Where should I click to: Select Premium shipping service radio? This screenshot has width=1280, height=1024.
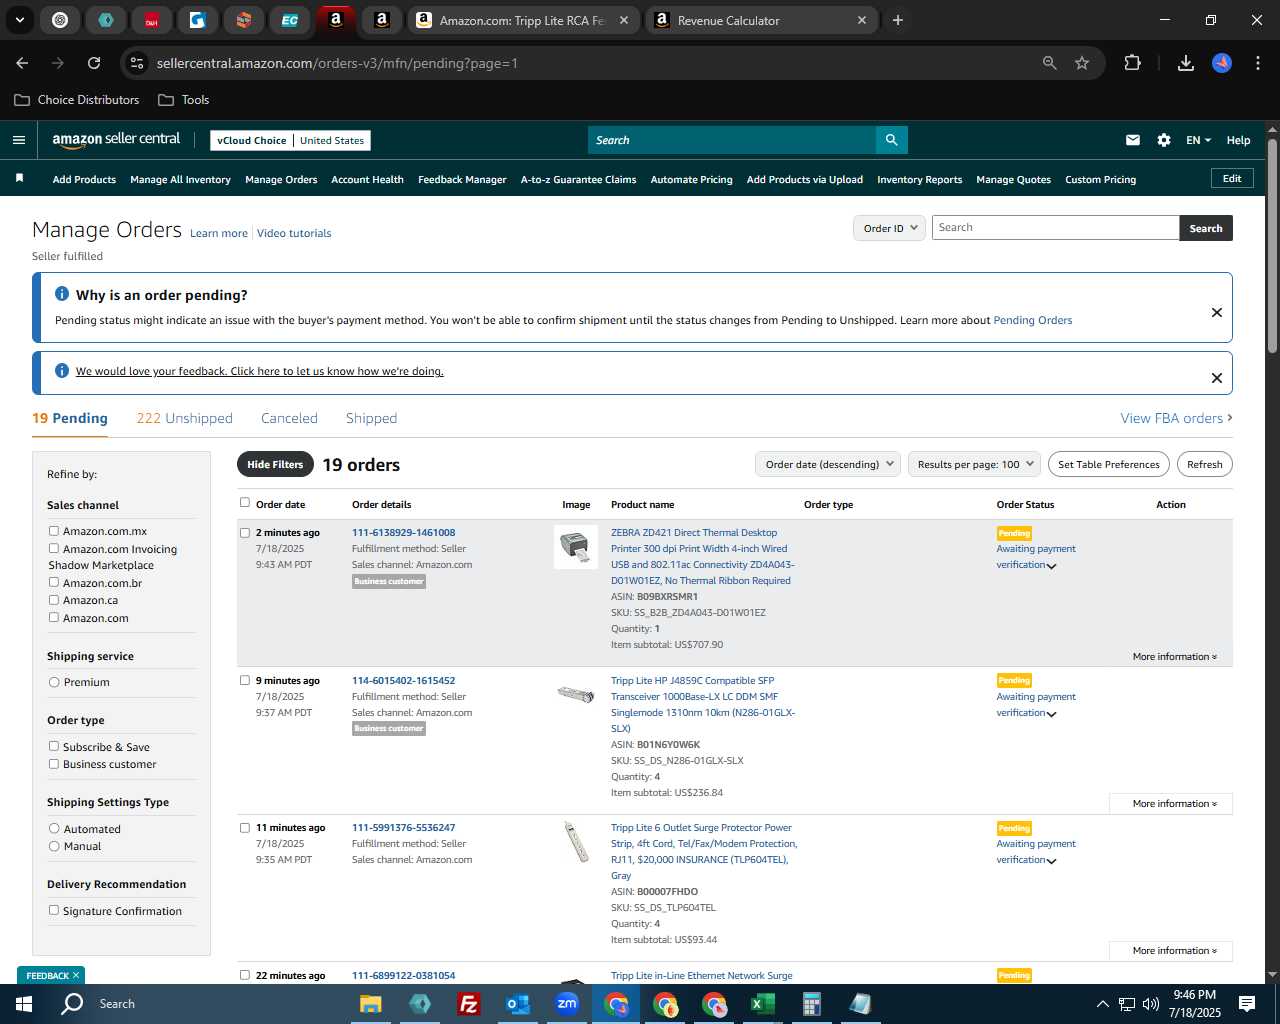pyautogui.click(x=54, y=682)
